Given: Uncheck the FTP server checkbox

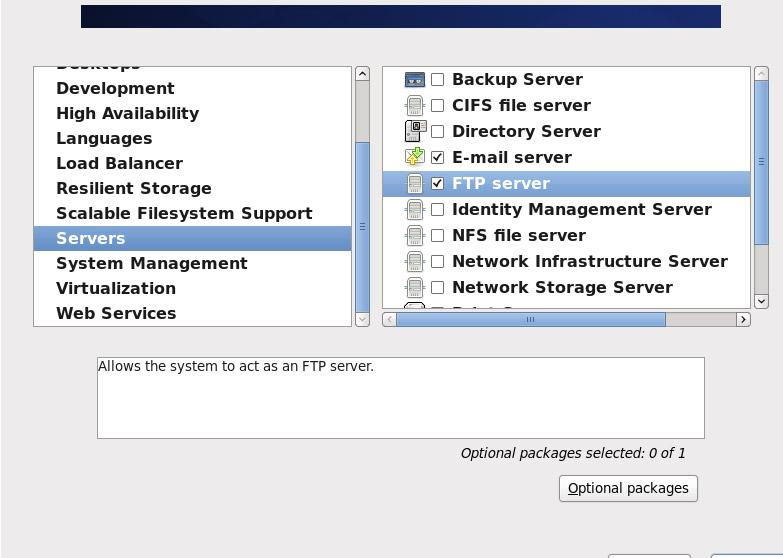Looking at the screenshot, I should click(437, 183).
